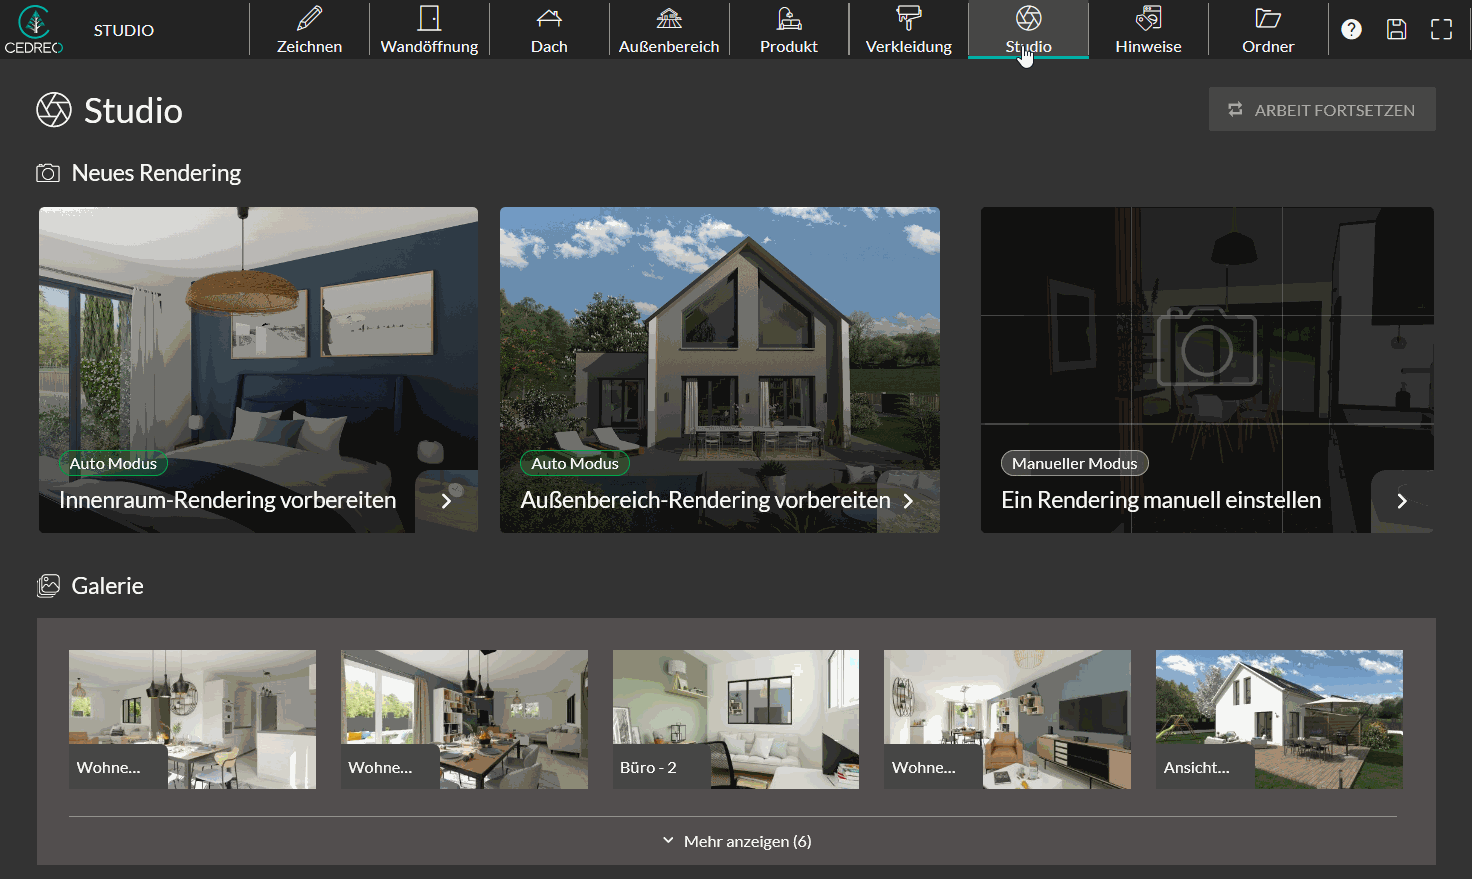Viewport: 1472px width, 879px height.
Task: Click the camera icon beside Neues Rendering
Action: pyautogui.click(x=48, y=173)
